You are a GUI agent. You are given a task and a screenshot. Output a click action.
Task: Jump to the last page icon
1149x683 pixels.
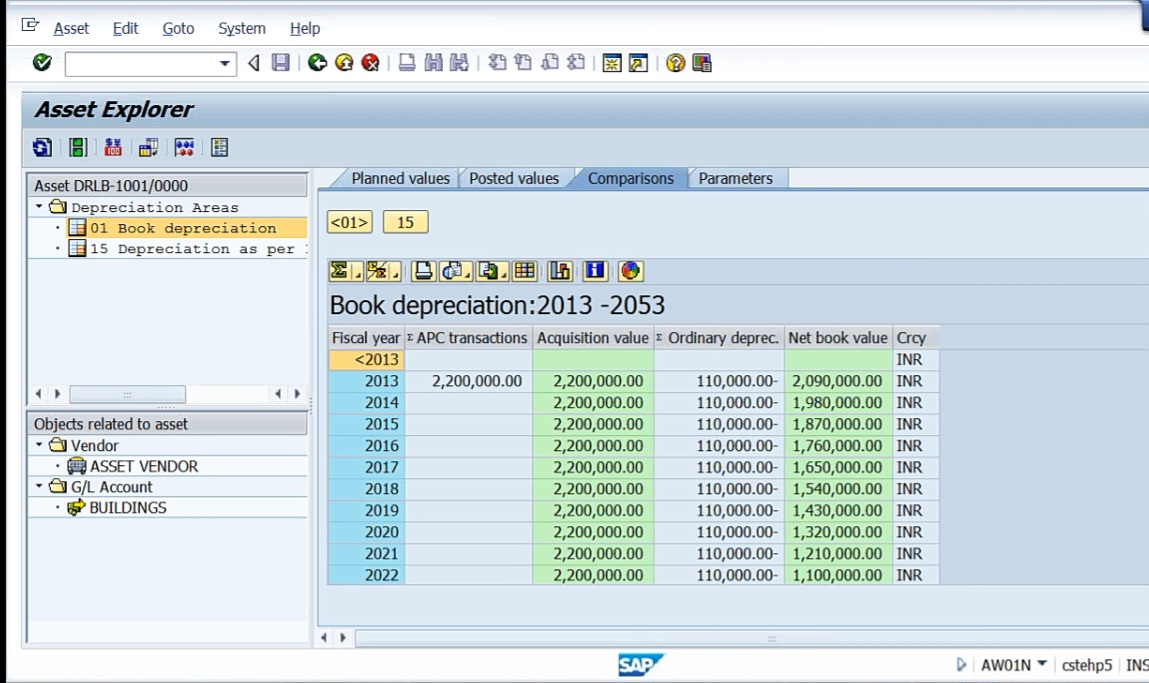click(576, 63)
